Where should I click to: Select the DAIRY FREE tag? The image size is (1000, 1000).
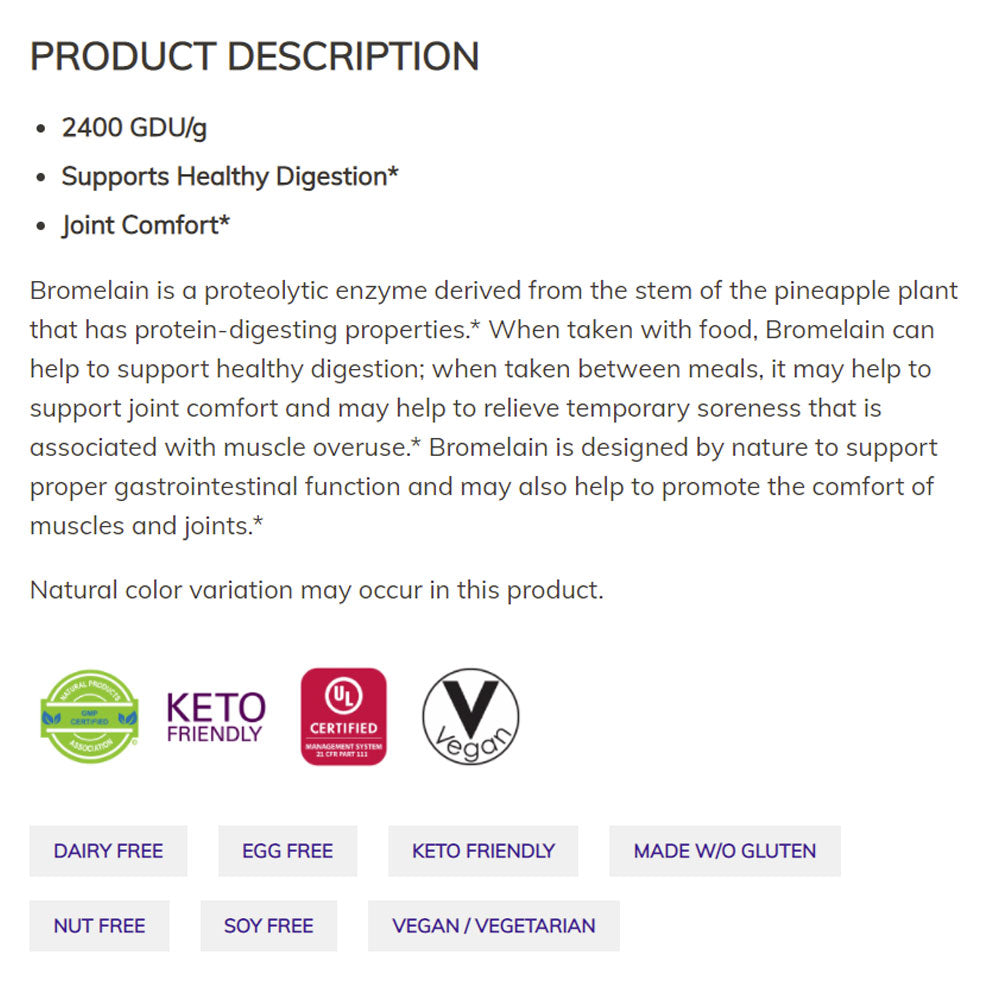108,851
